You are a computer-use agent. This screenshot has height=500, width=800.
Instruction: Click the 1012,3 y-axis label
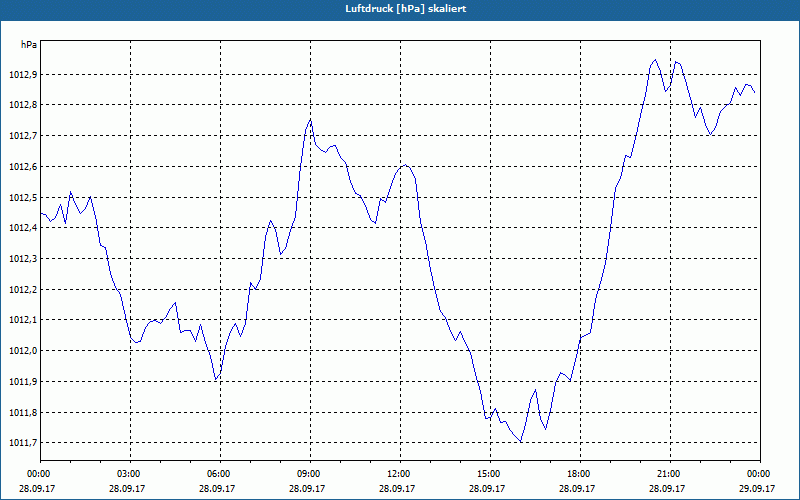point(23,259)
